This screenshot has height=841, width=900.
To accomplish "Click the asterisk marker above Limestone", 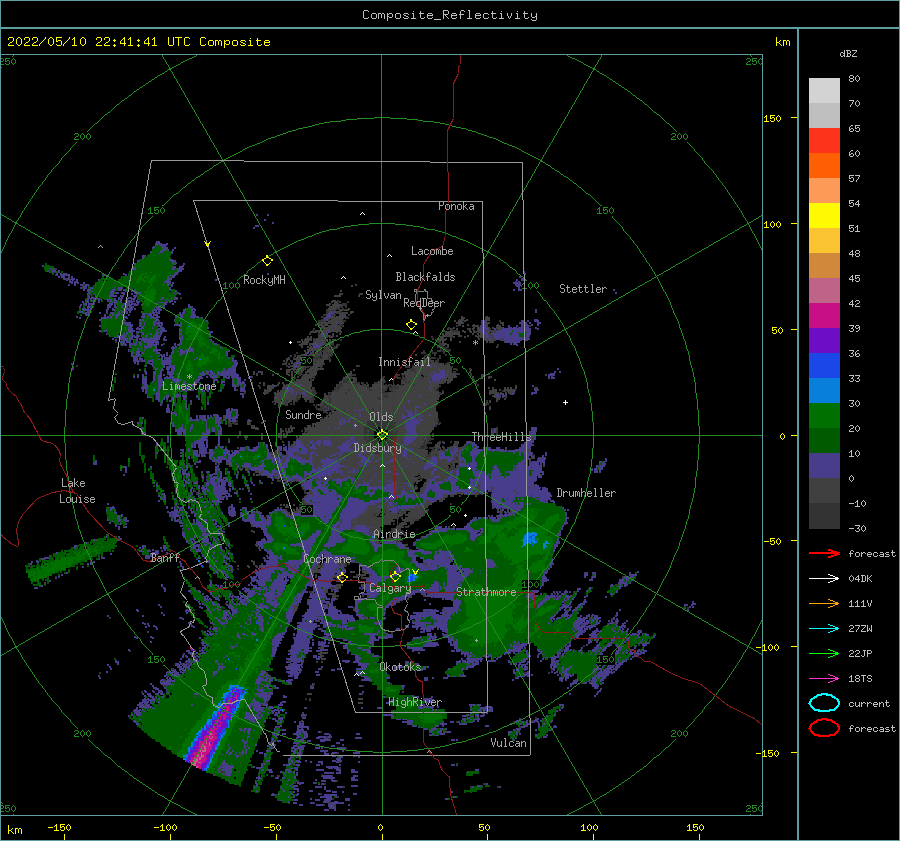I will click(189, 377).
